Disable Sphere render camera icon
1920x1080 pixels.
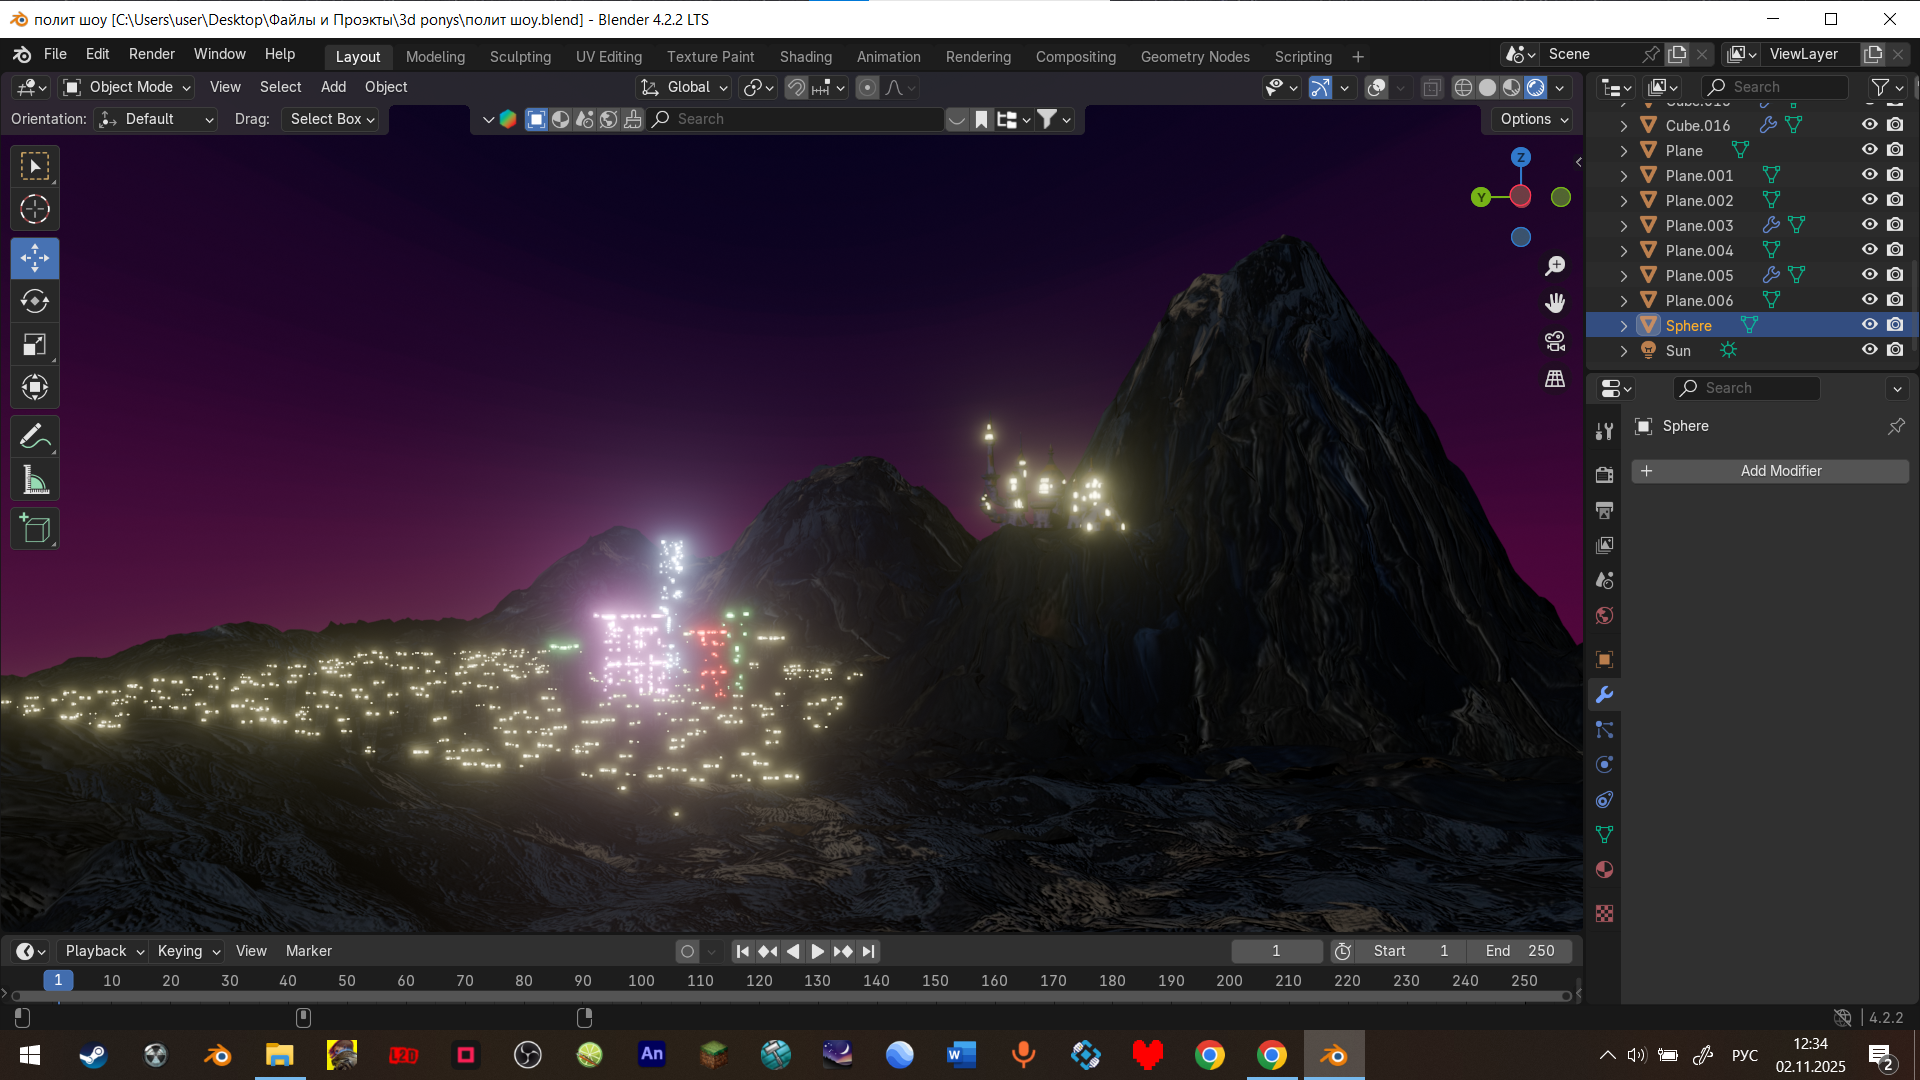(1895, 325)
